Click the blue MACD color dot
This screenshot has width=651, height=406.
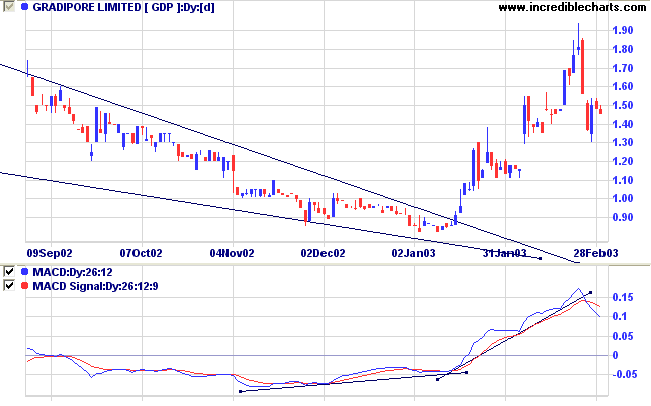pos(24,272)
